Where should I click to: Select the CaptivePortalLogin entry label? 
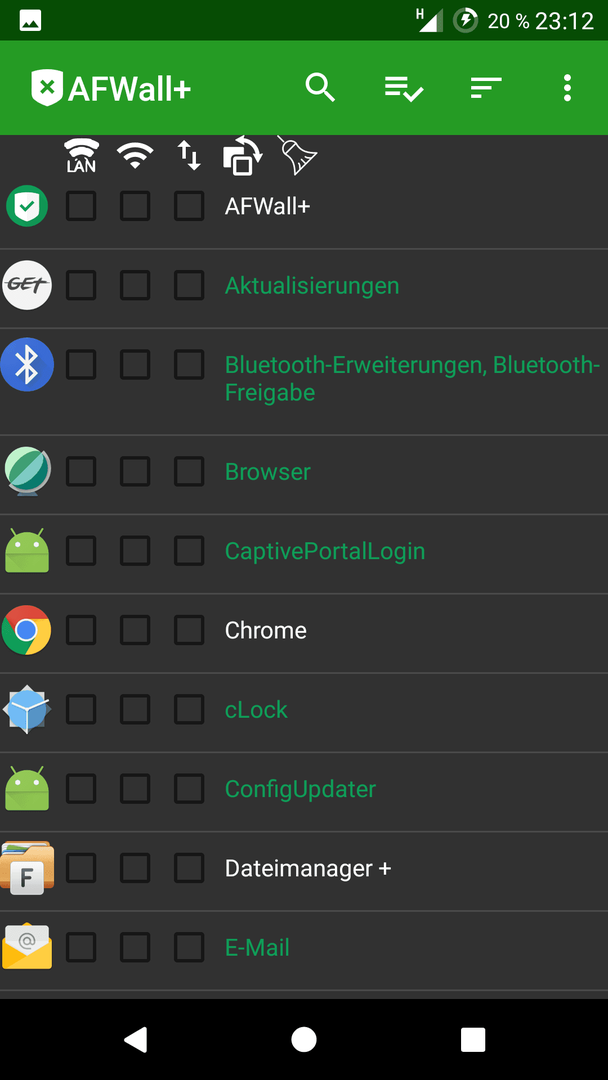[324, 551]
